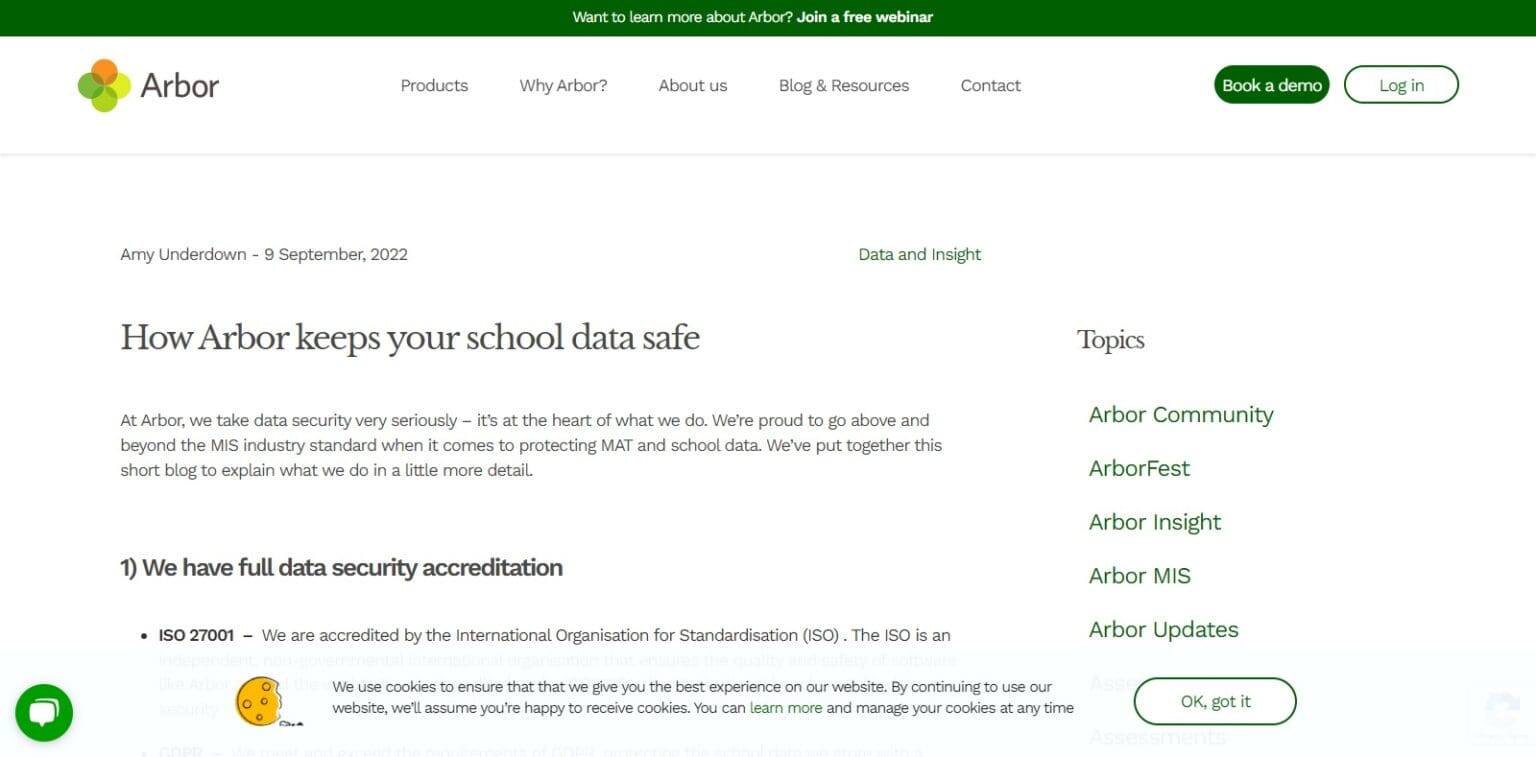Screen dimensions: 1536x757
Task: Click the Log in button
Action: click(1400, 85)
